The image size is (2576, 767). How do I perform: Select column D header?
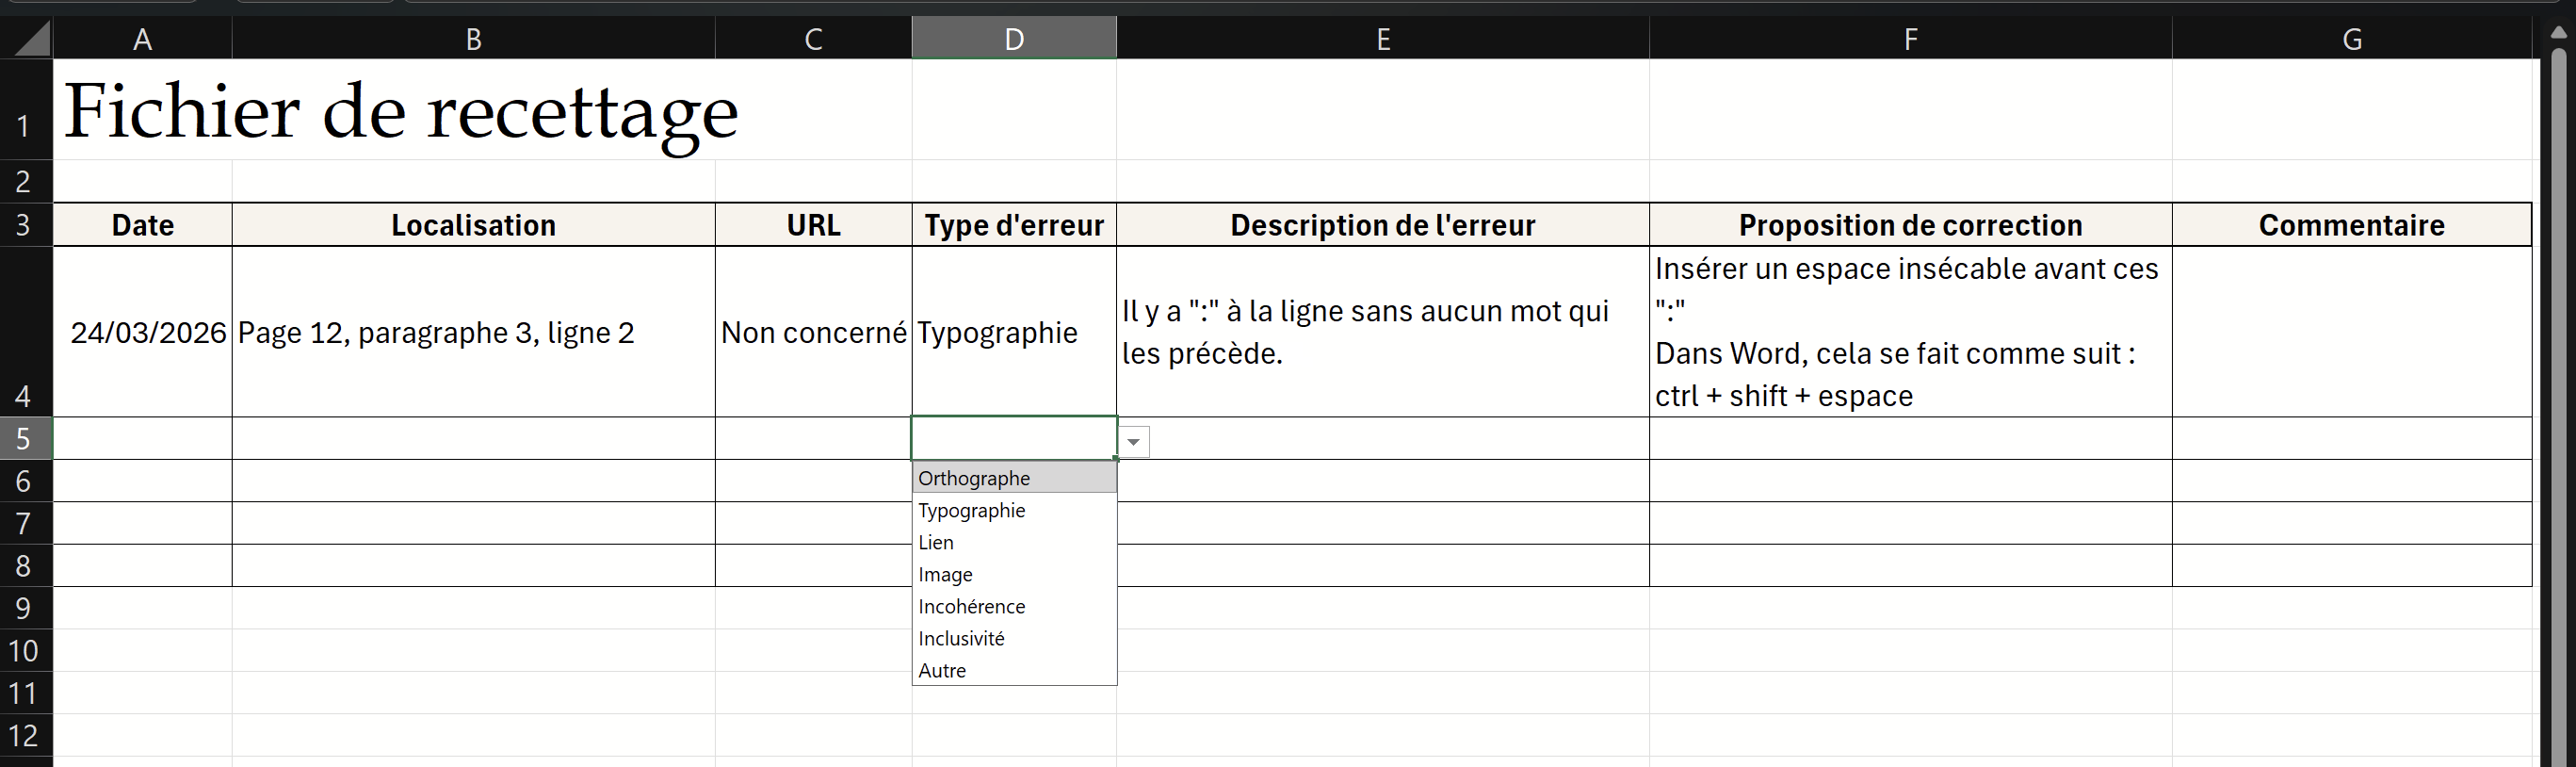(1013, 39)
